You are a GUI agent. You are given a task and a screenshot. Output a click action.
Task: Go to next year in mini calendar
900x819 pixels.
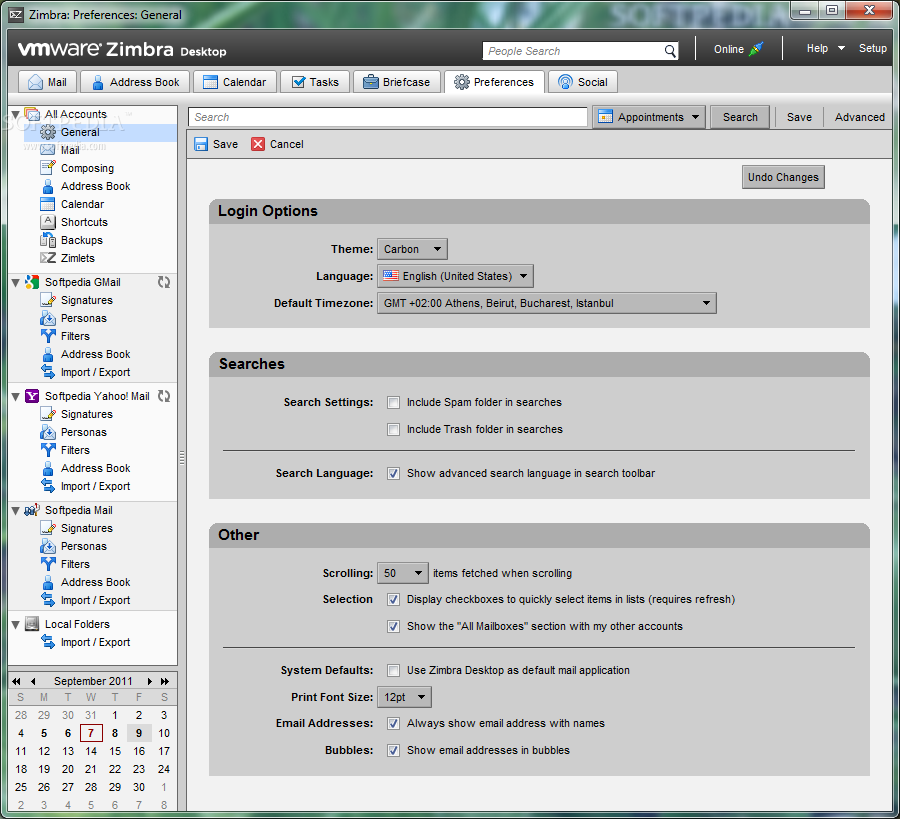165,681
